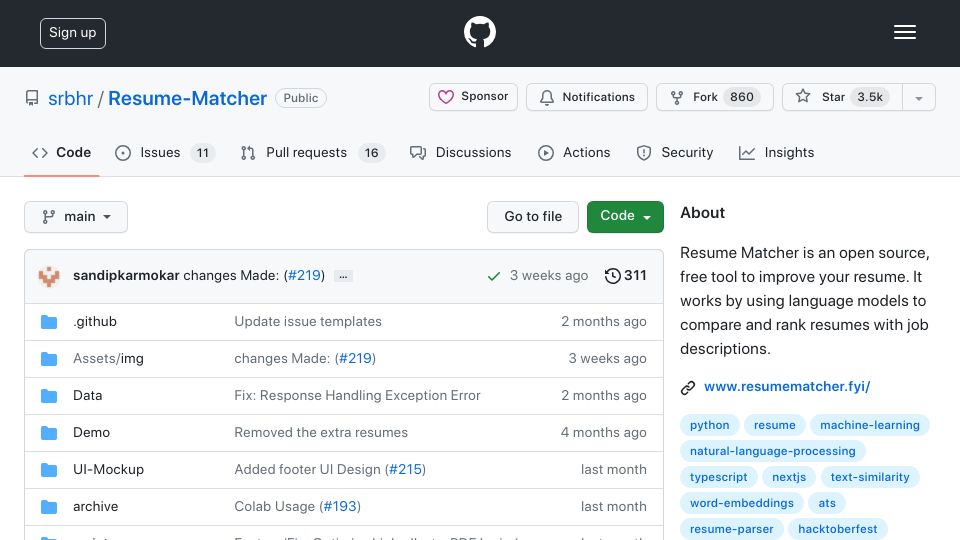This screenshot has width=960, height=540.
Task: Open the Insights tab
Action: (776, 152)
